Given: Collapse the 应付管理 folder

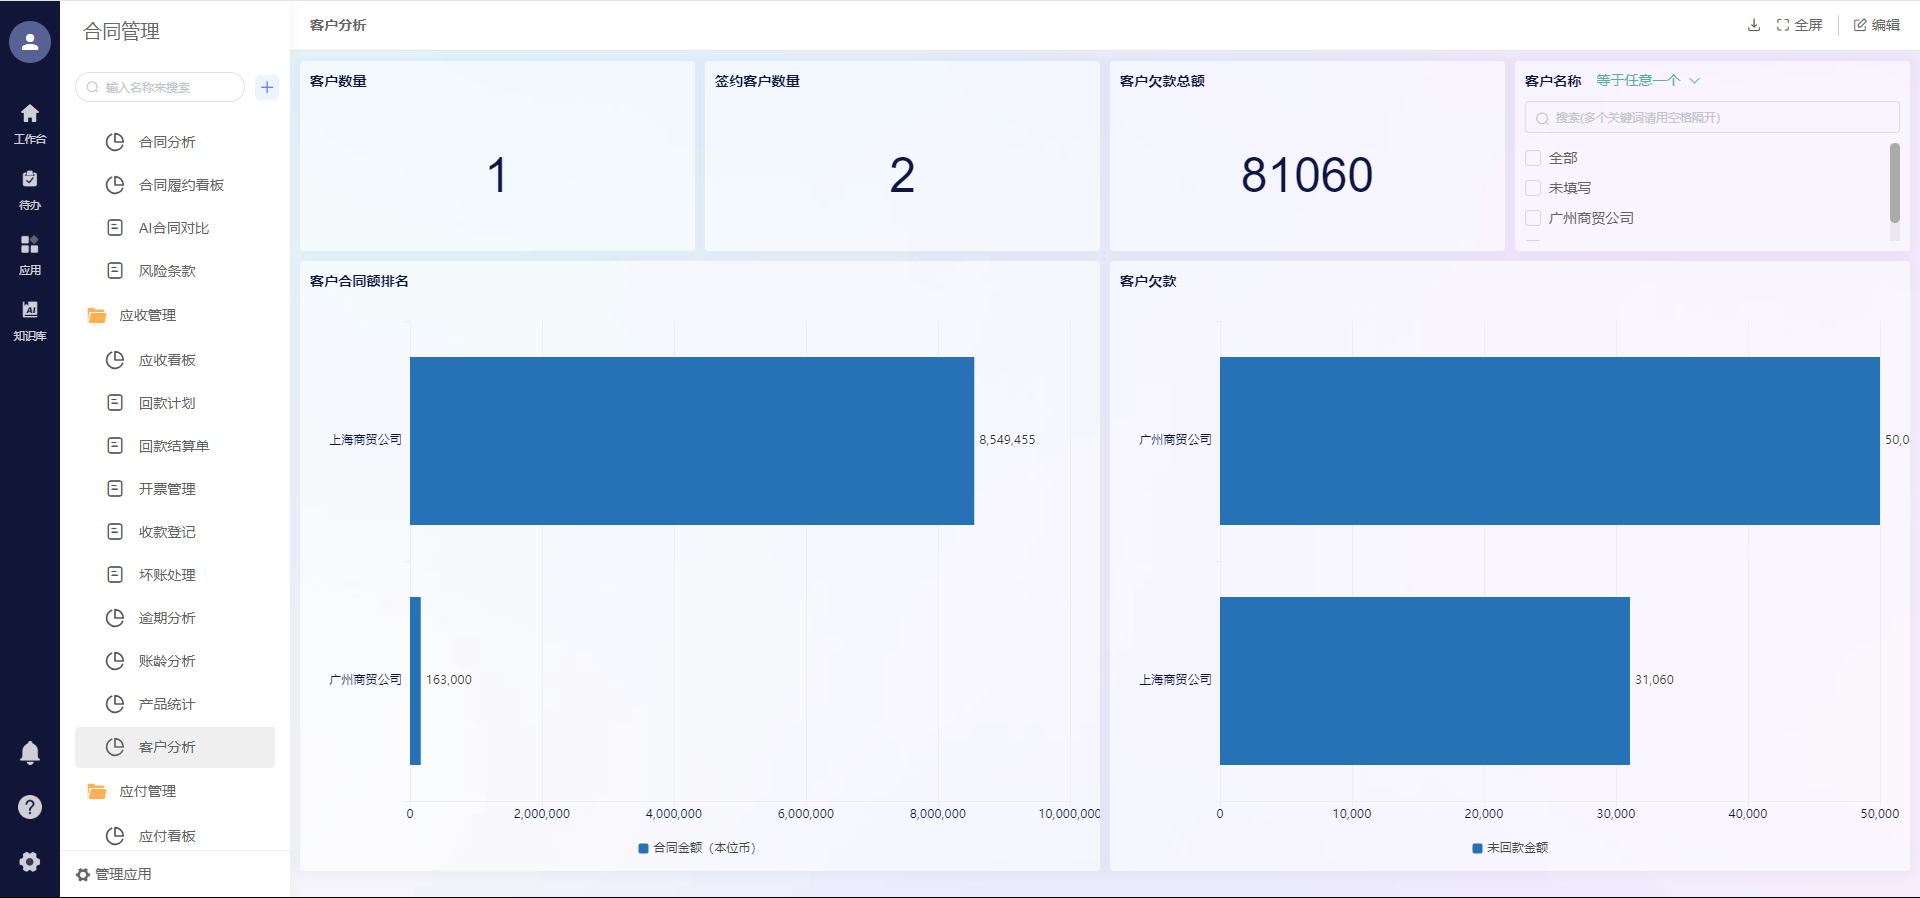Looking at the screenshot, I should pyautogui.click(x=147, y=791).
